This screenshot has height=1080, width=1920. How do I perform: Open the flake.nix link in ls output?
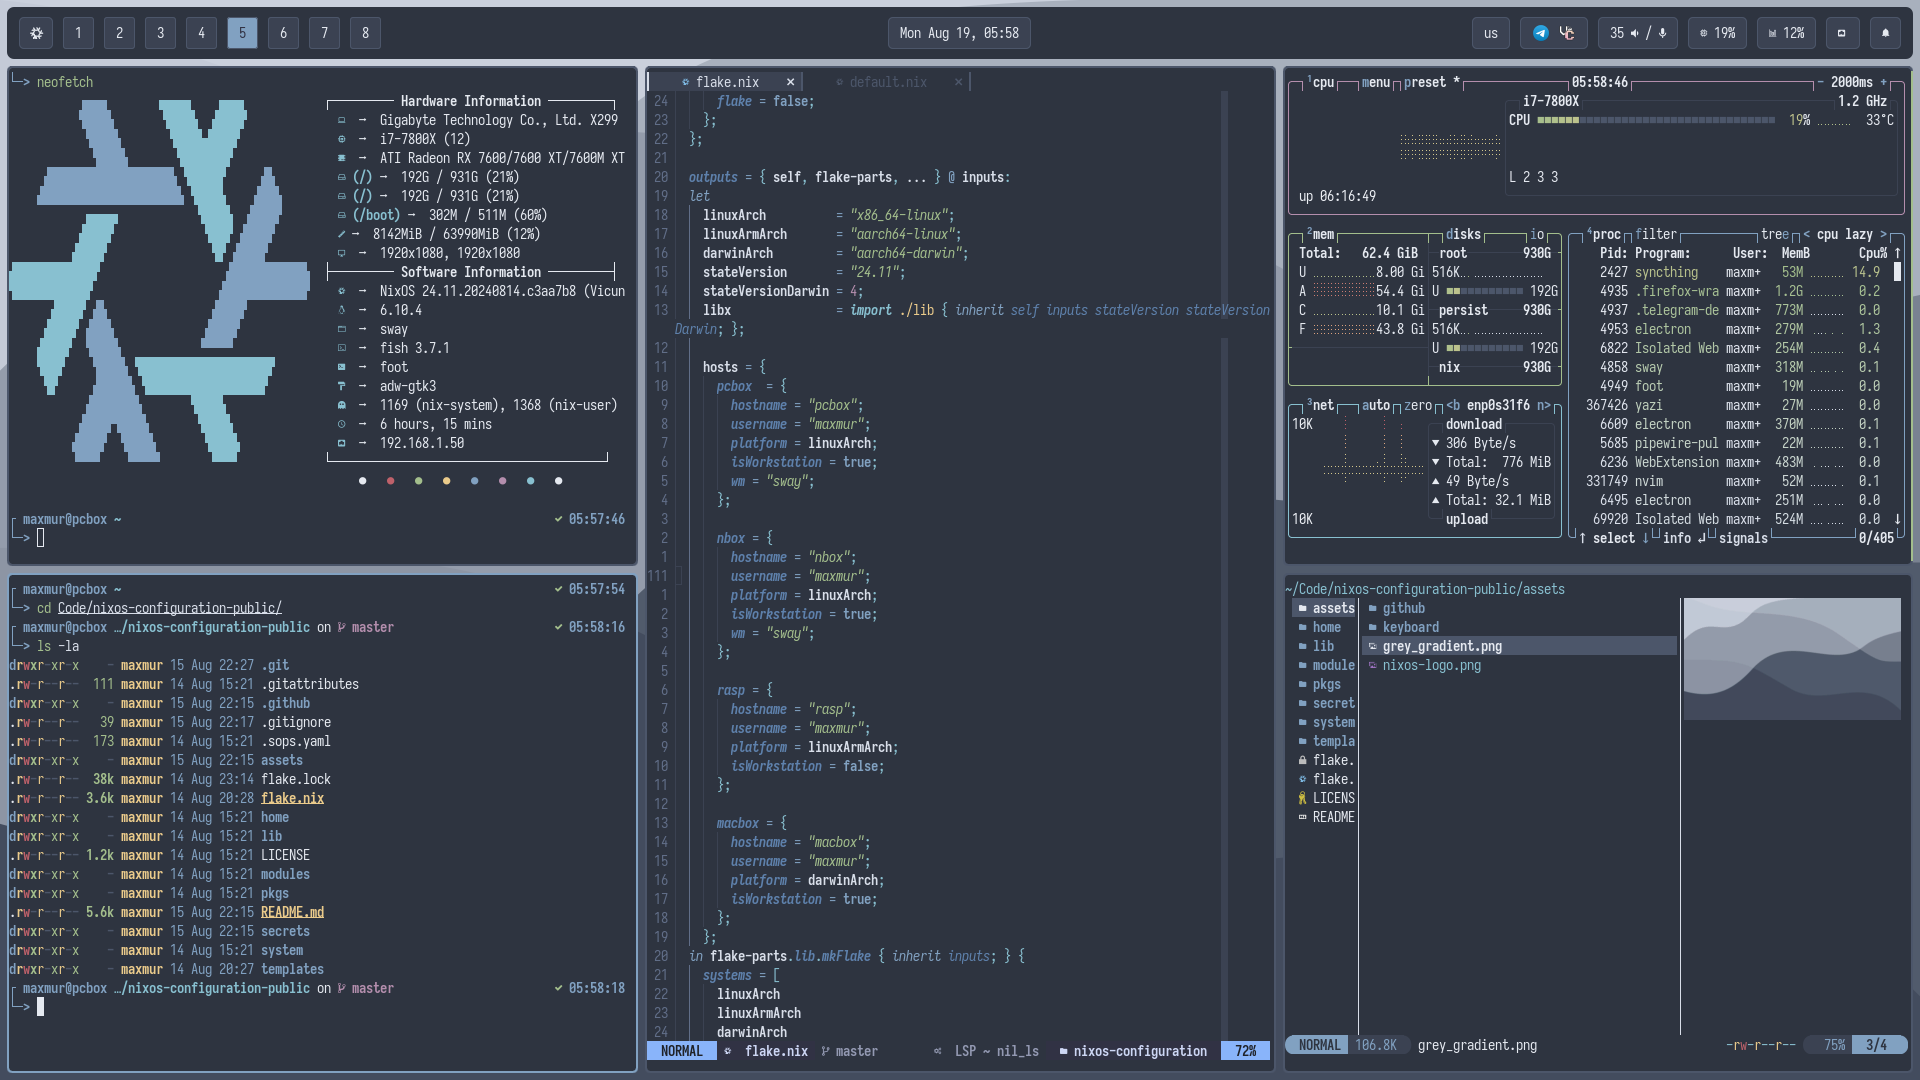point(292,798)
